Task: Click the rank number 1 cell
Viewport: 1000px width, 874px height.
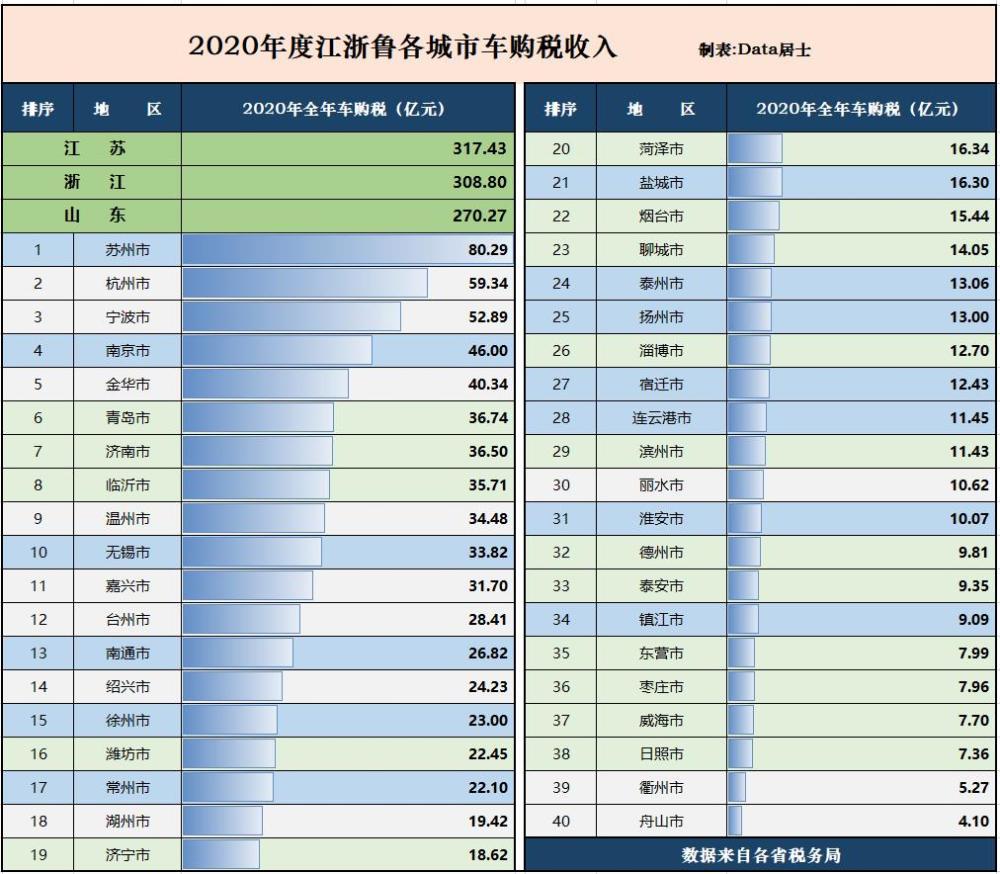Action: 38,249
